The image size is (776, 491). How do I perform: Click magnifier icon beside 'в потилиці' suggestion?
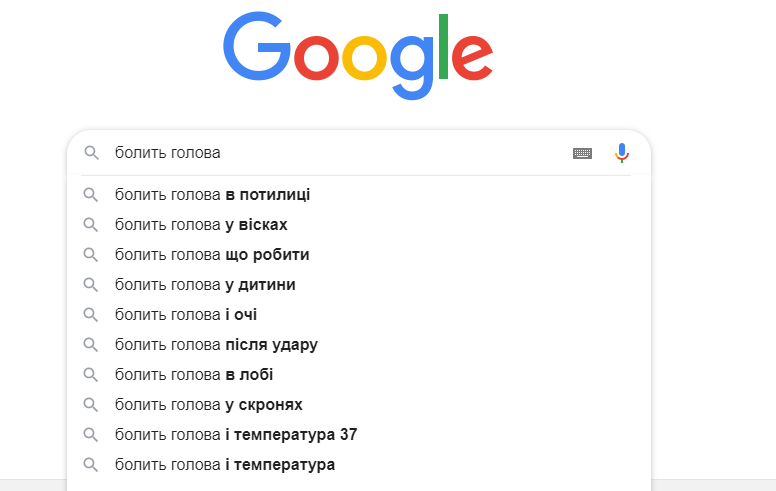click(x=91, y=195)
